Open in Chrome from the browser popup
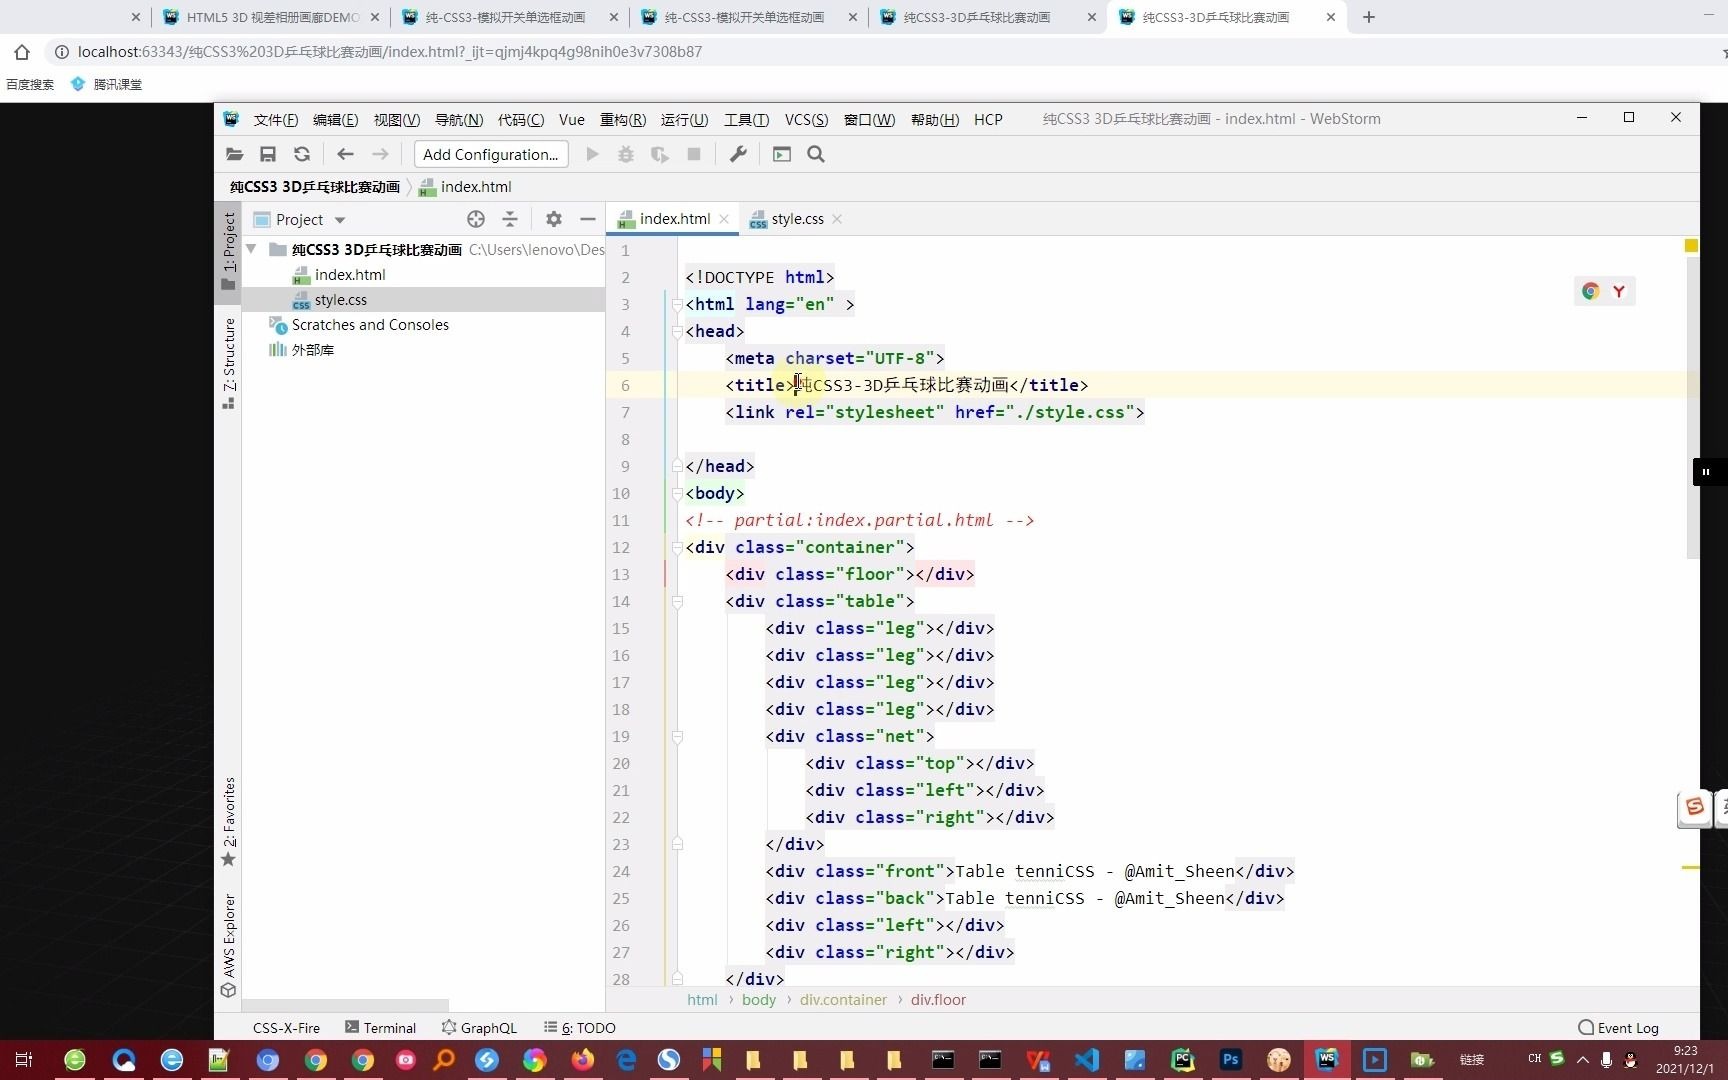1728x1080 pixels. [1591, 291]
